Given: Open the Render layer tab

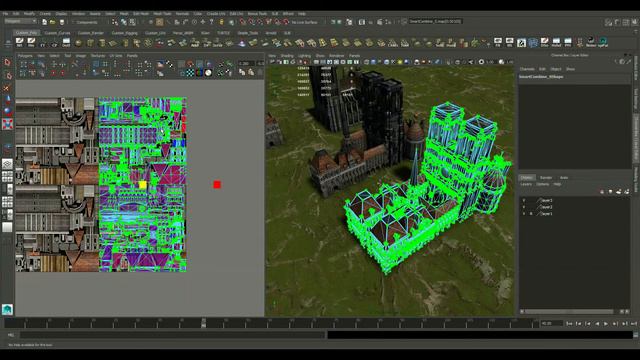Looking at the screenshot, I should pyautogui.click(x=546, y=178).
